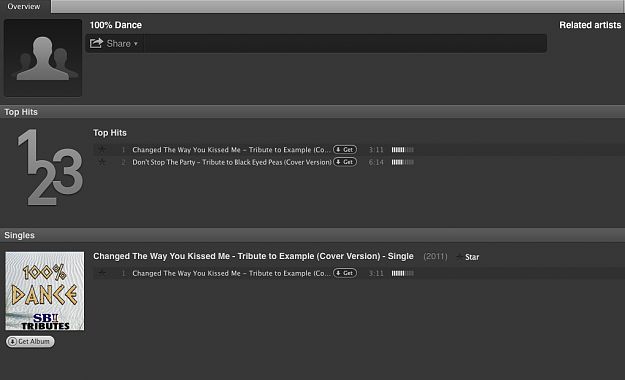Click the 3:11 duration in Top Hits
This screenshot has width=625, height=380.
376,150
